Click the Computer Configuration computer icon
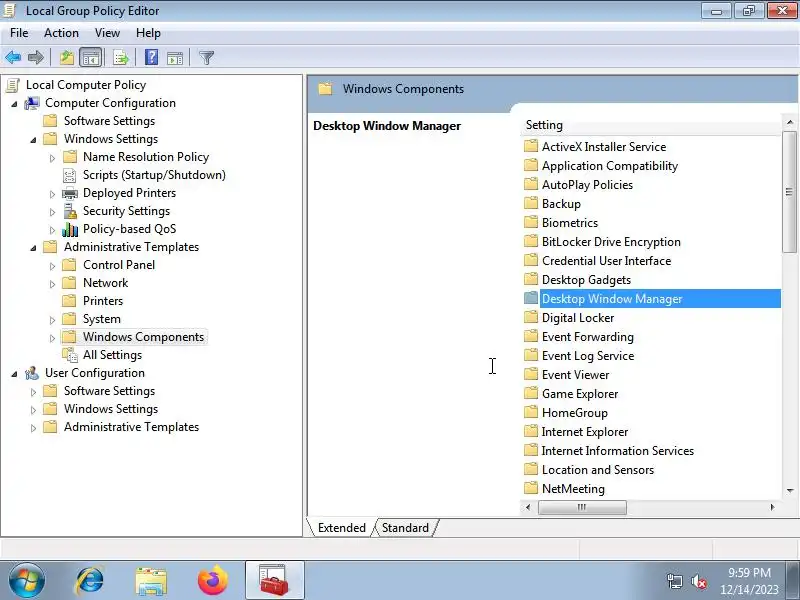Screen dimensions: 800x600 point(32,103)
